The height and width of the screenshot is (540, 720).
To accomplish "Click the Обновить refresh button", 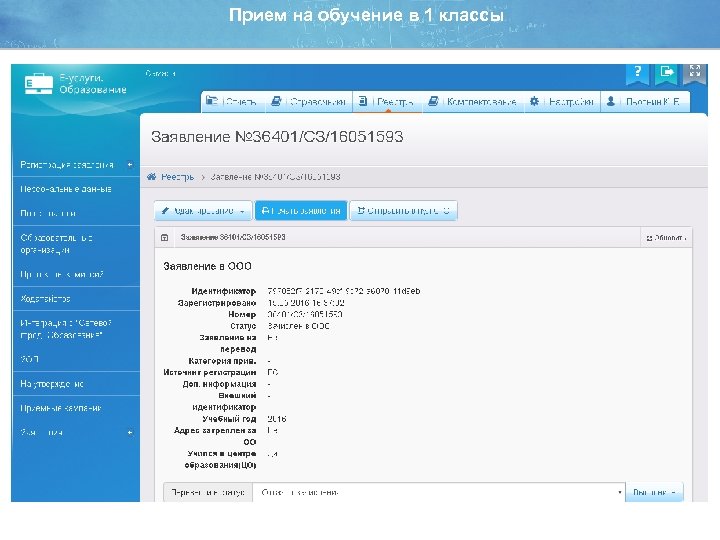I will (666, 238).
